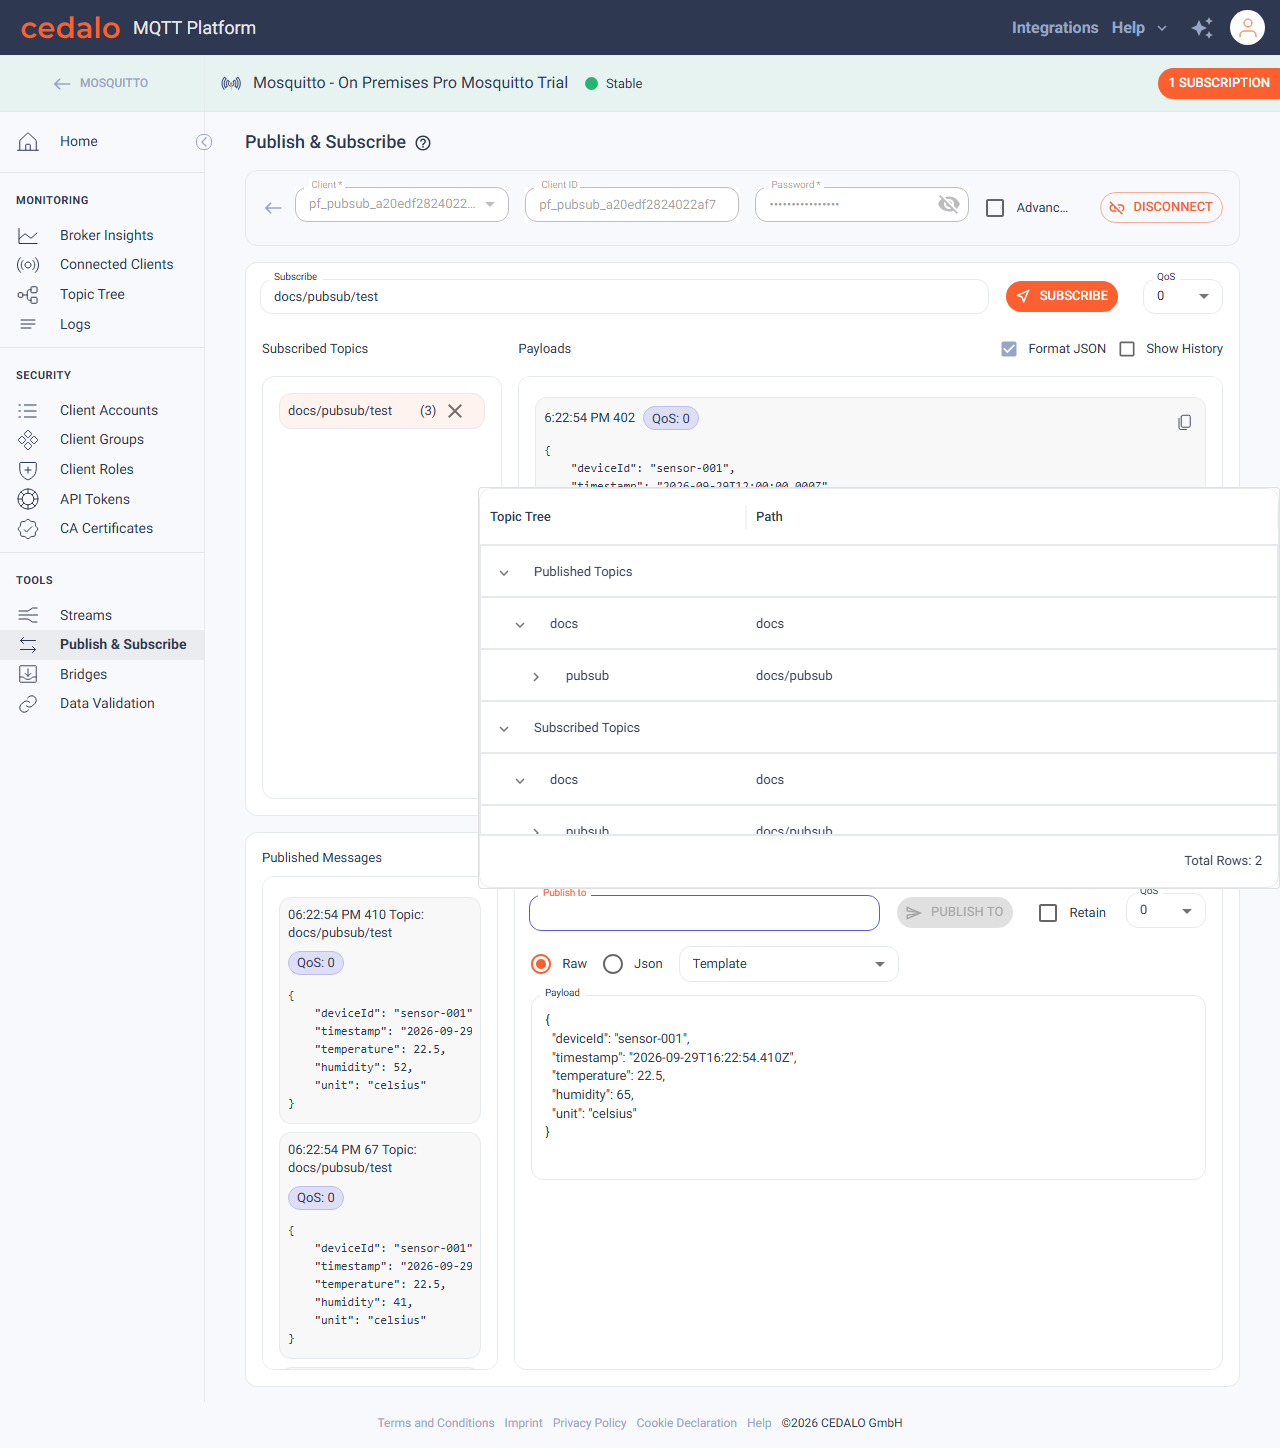Select Publish & Subscribe in sidebar
Image resolution: width=1280 pixels, height=1448 pixels.
102,645
